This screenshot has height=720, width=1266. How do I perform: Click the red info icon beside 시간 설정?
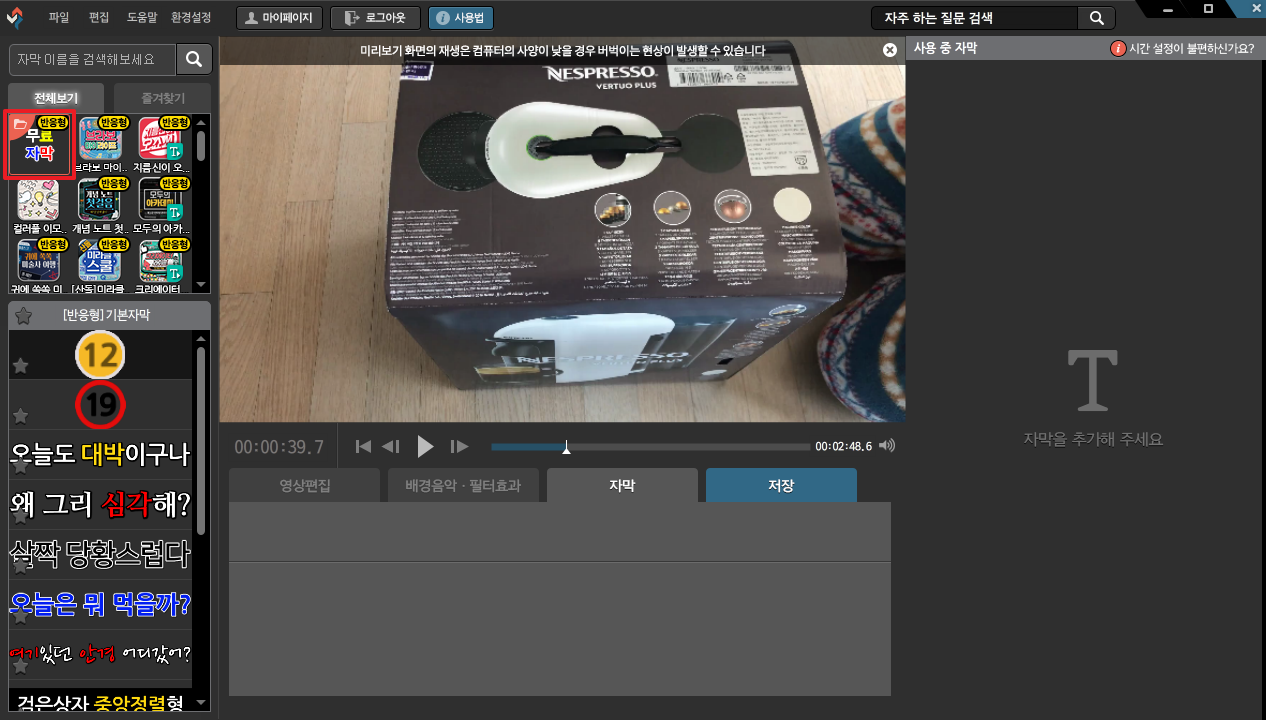coord(1118,48)
